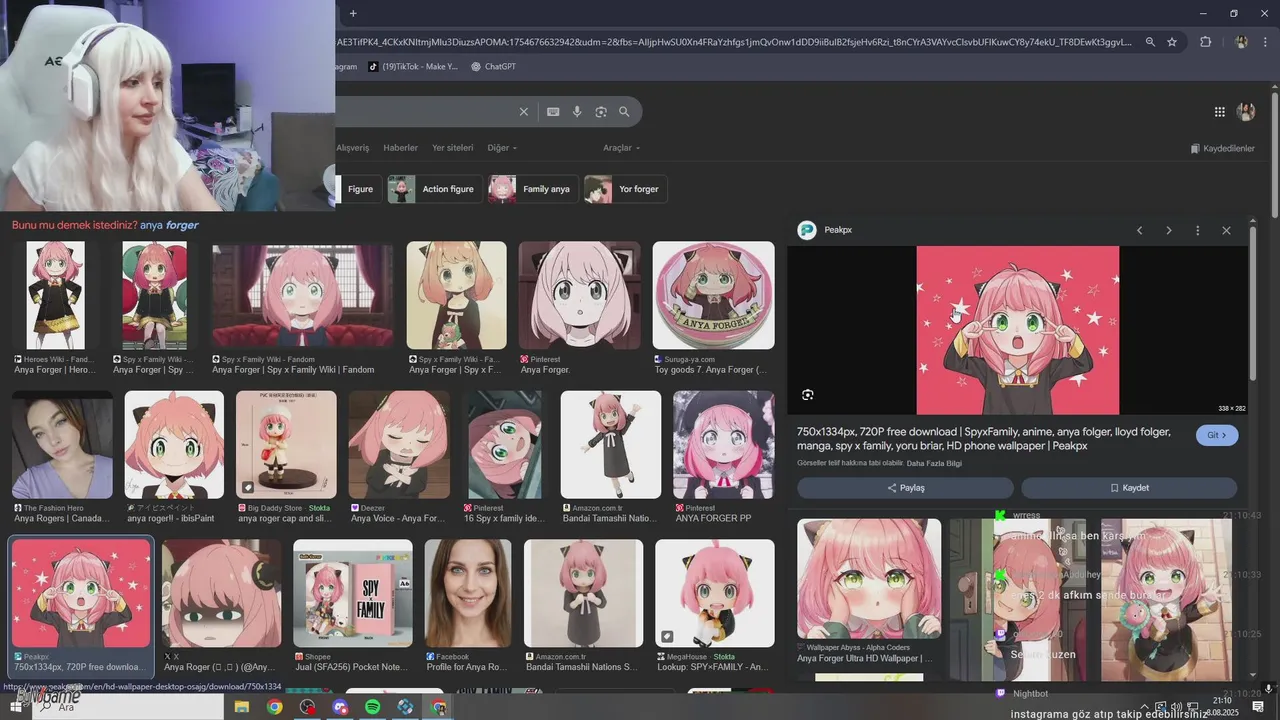Viewport: 1280px width, 720px height.
Task: Expand the Araçlar tools dropdown
Action: [x=621, y=148]
